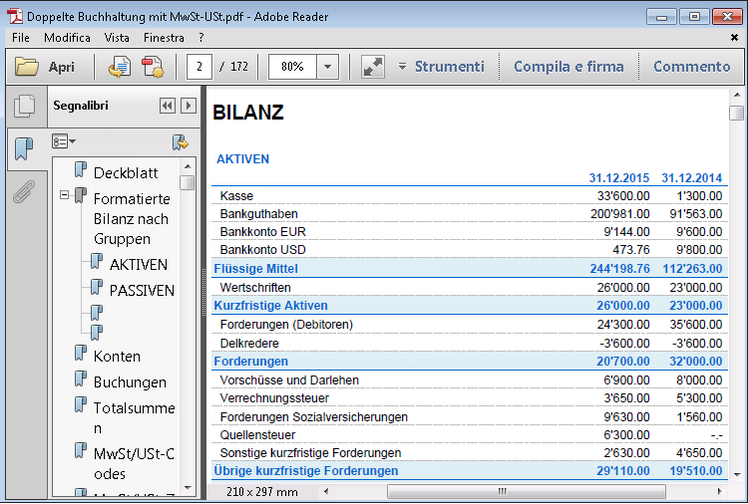
Task: Open the Commento pane
Action: [692, 66]
